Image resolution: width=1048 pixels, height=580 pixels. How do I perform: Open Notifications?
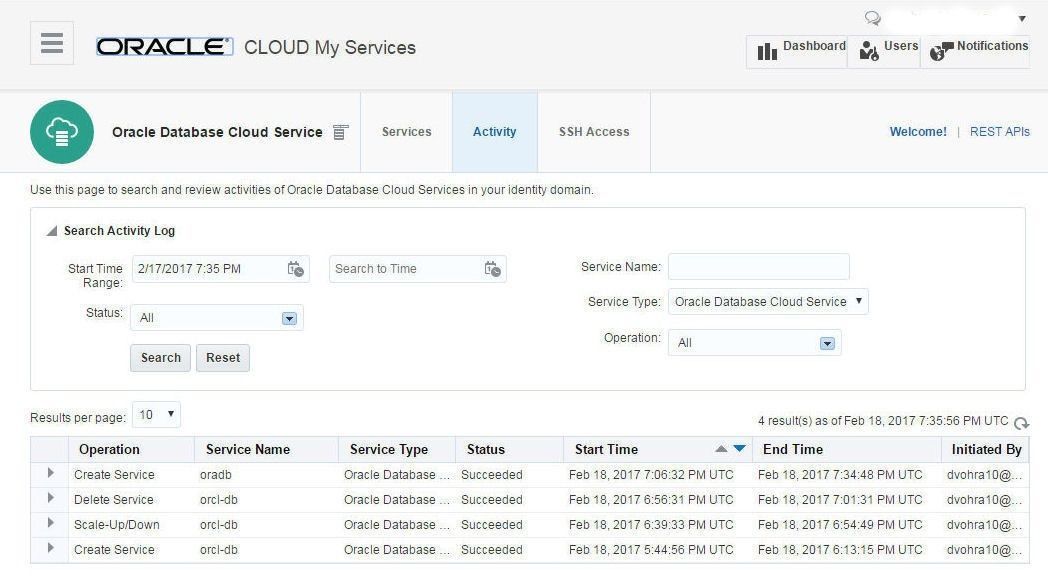976,51
